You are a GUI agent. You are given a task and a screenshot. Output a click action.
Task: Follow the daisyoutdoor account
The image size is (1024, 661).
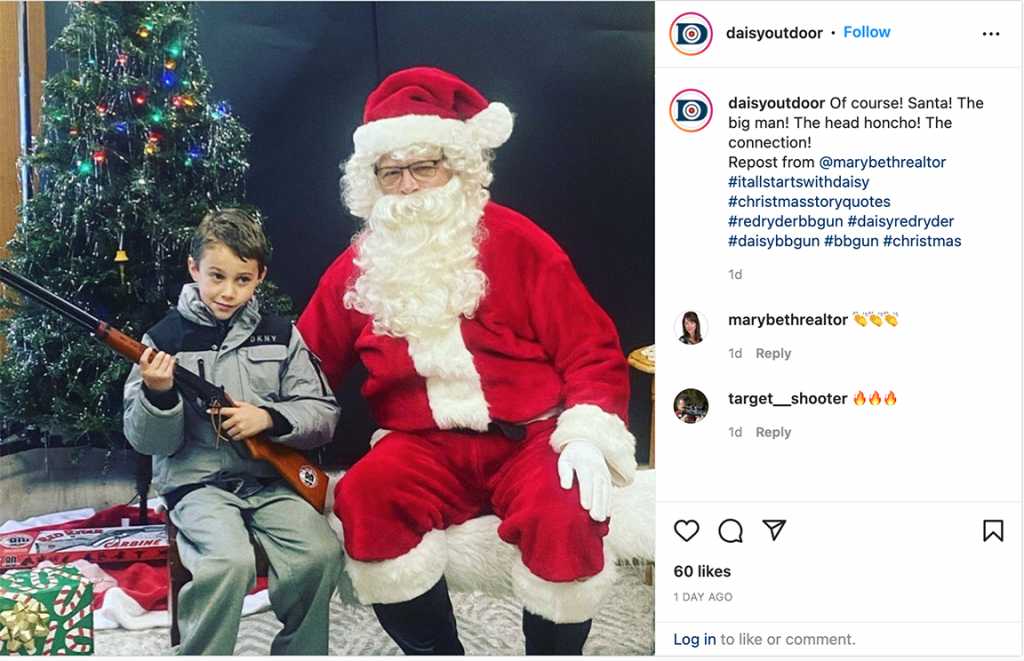pos(867,32)
